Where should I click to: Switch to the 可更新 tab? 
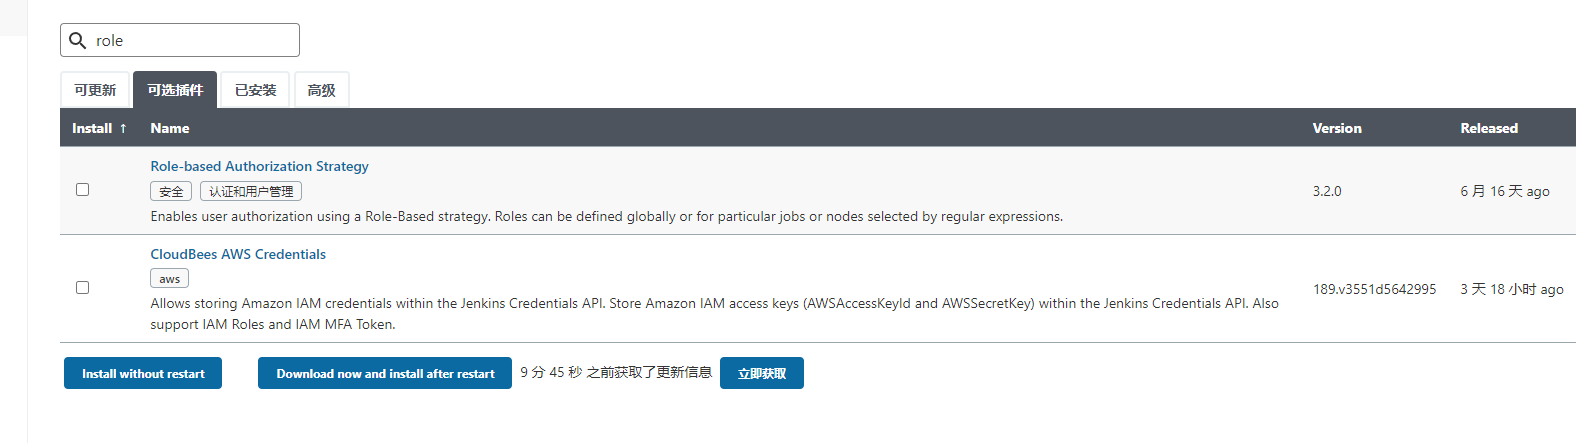(x=95, y=90)
